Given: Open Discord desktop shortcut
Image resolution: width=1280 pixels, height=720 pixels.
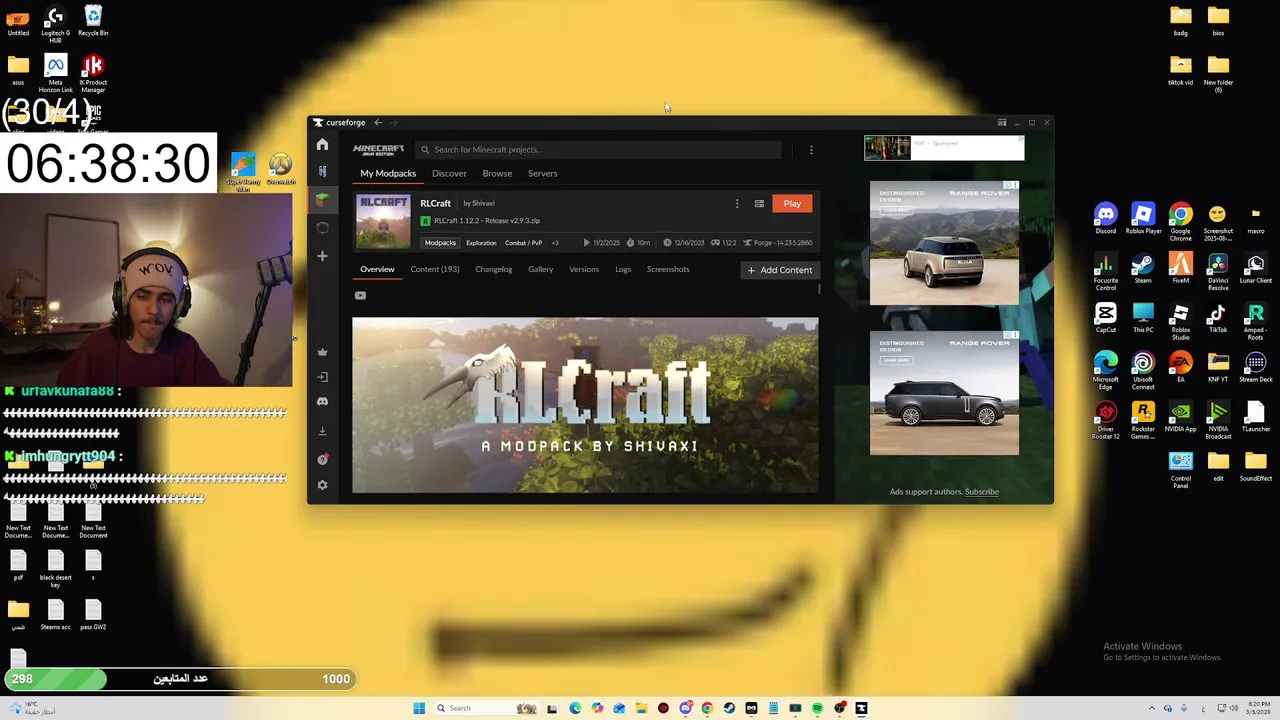Looking at the screenshot, I should tap(1105, 220).
